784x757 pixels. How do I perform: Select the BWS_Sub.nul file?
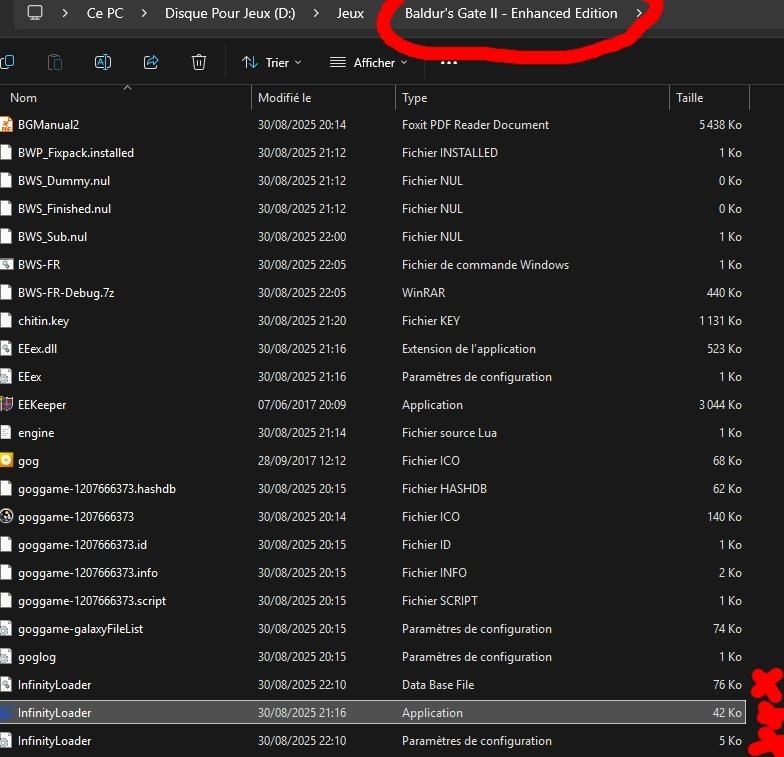[52, 236]
